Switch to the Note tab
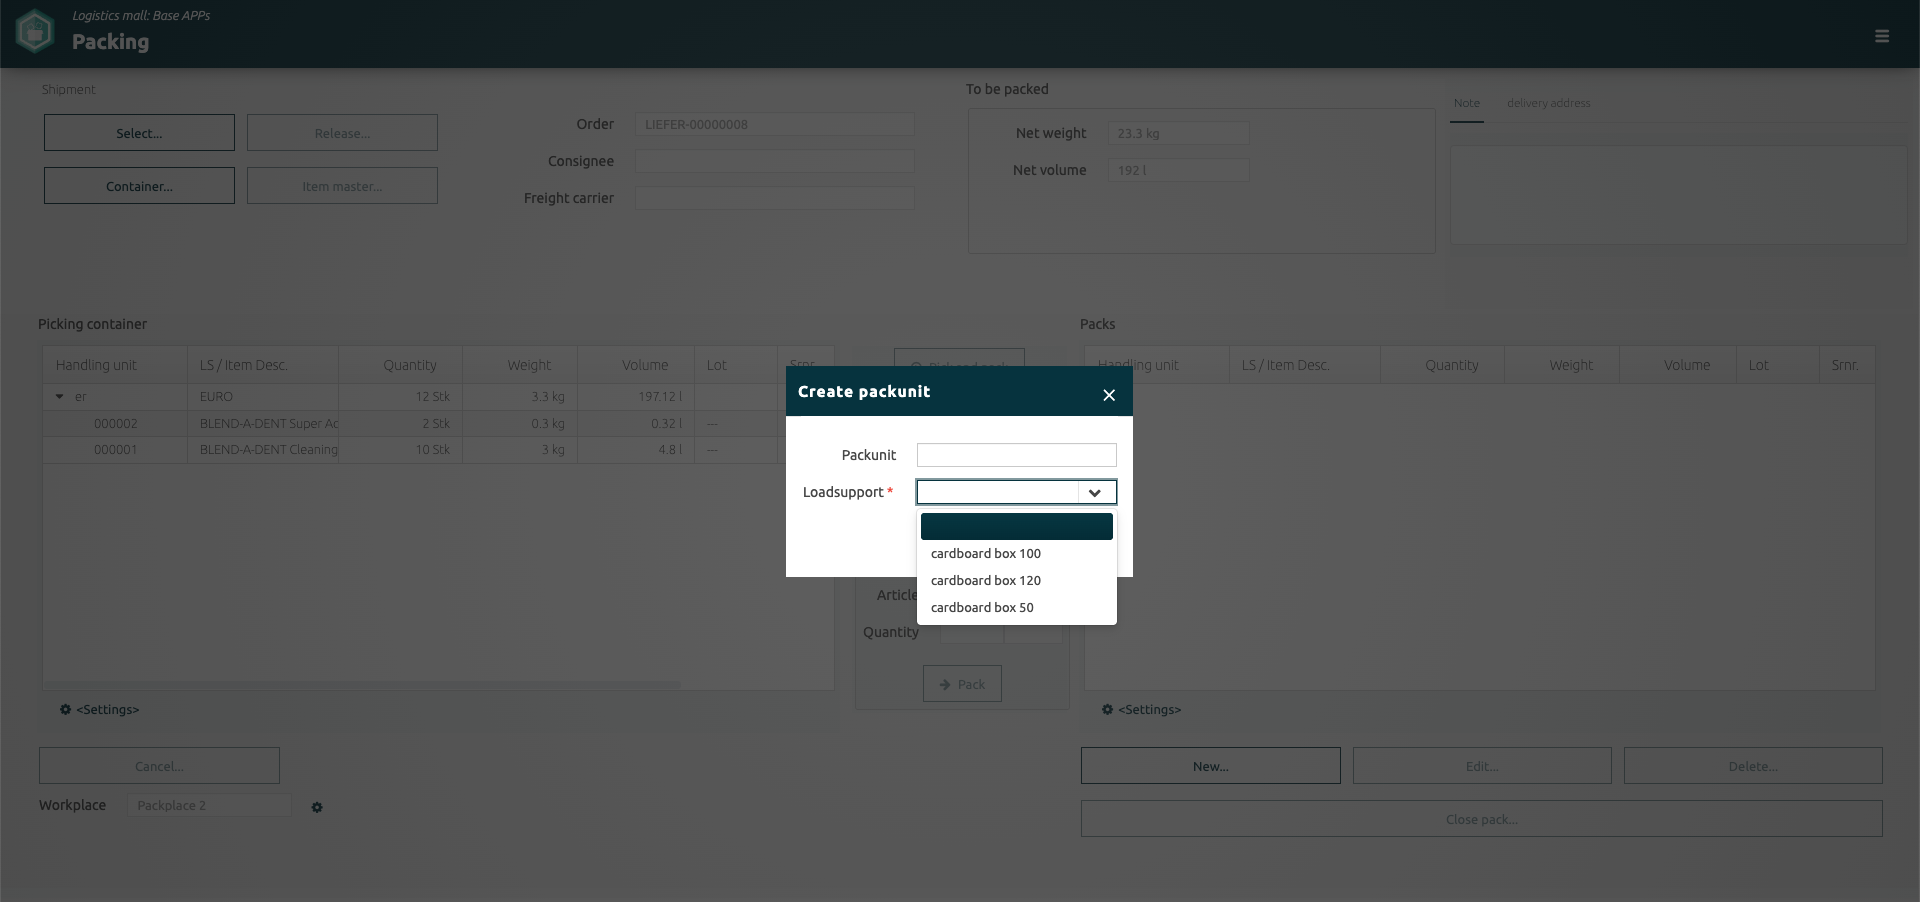Image resolution: width=1920 pixels, height=902 pixels. tap(1466, 103)
